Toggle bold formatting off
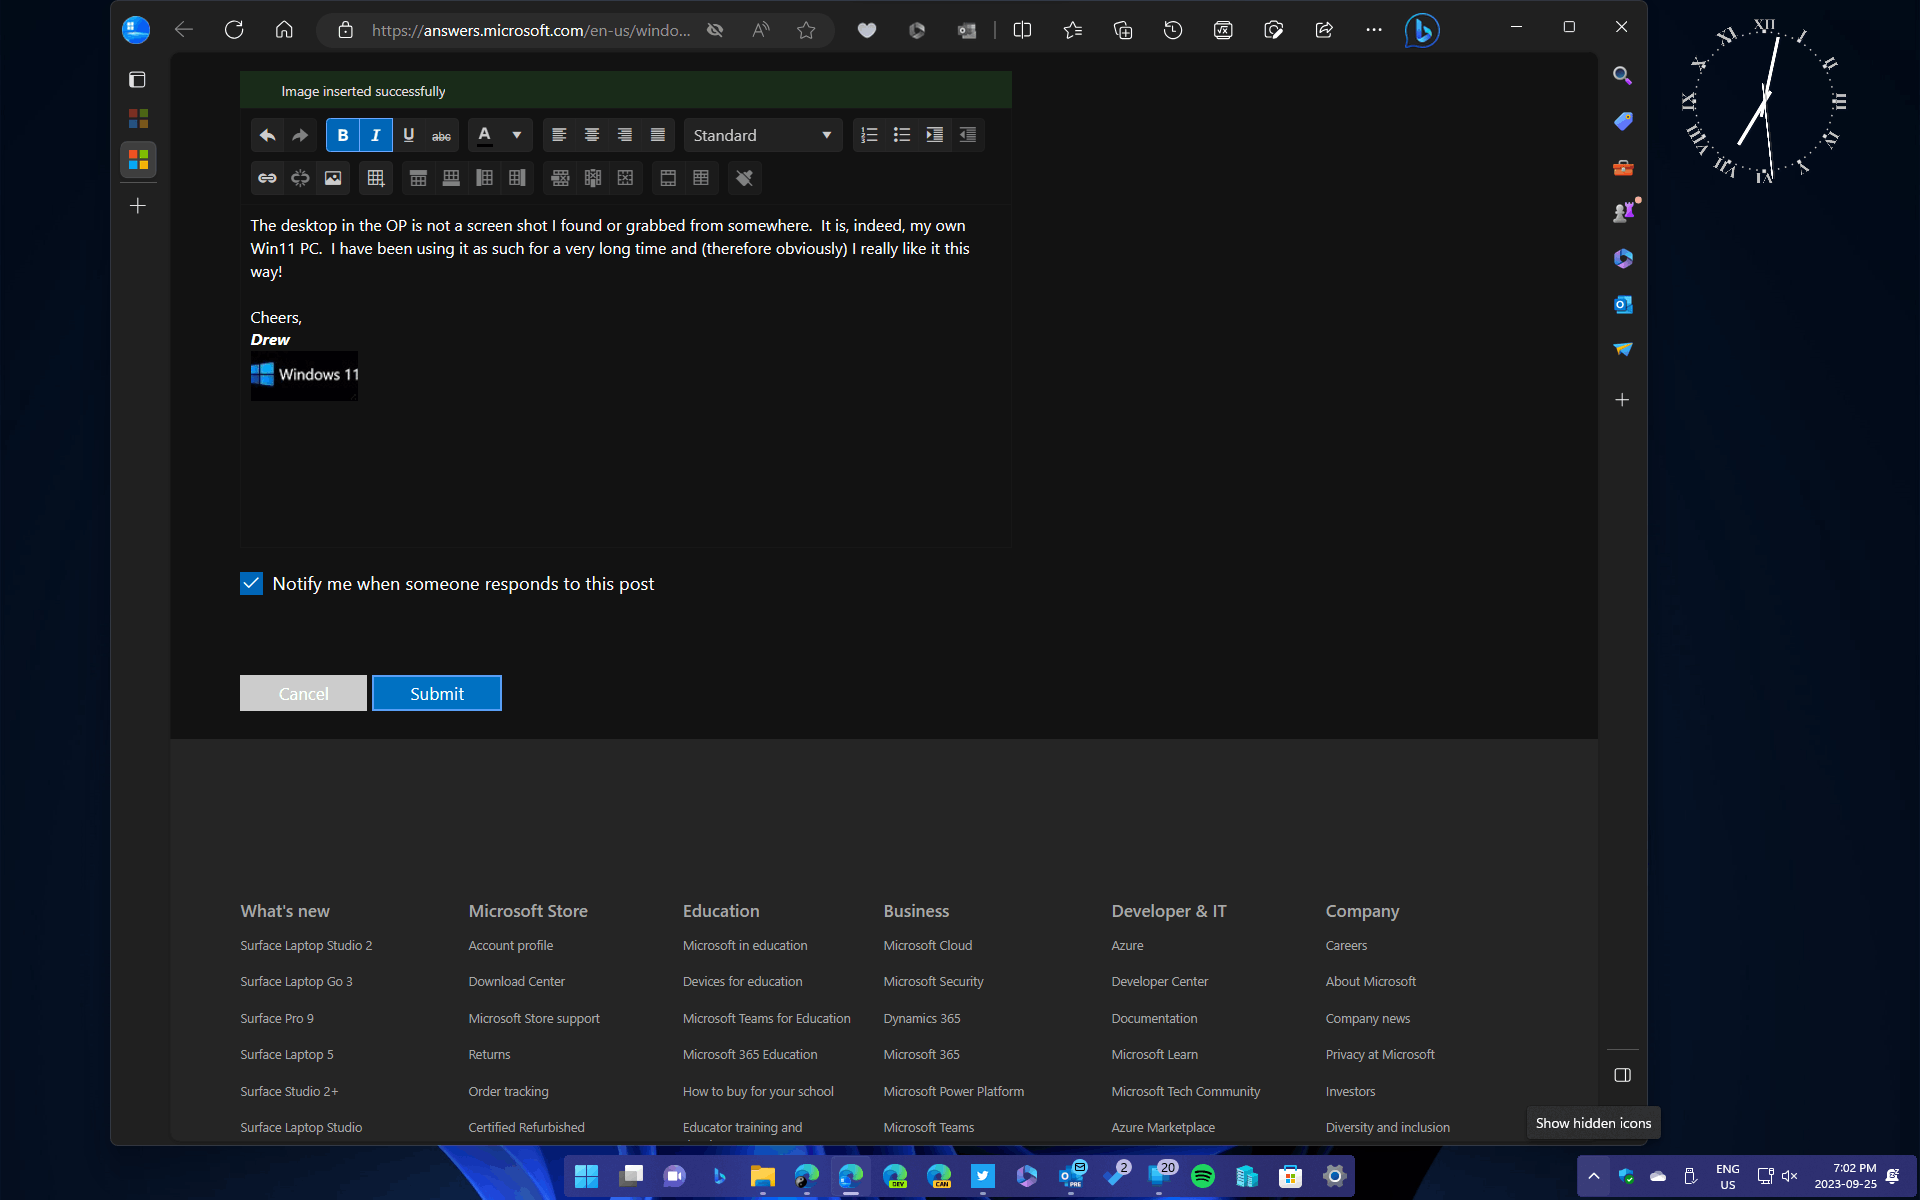The image size is (1920, 1200). tap(342, 135)
